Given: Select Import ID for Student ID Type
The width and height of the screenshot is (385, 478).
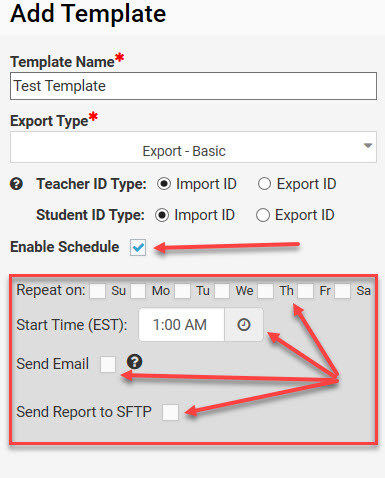Looking at the screenshot, I should [x=162, y=215].
